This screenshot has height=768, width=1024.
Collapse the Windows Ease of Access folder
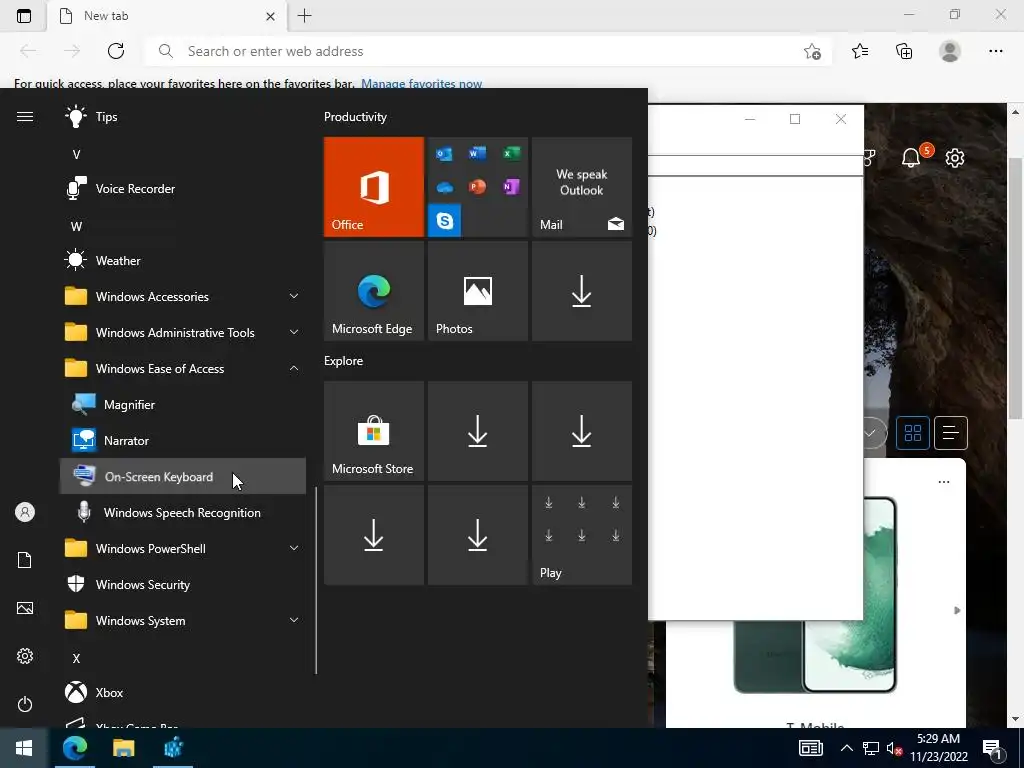183,368
